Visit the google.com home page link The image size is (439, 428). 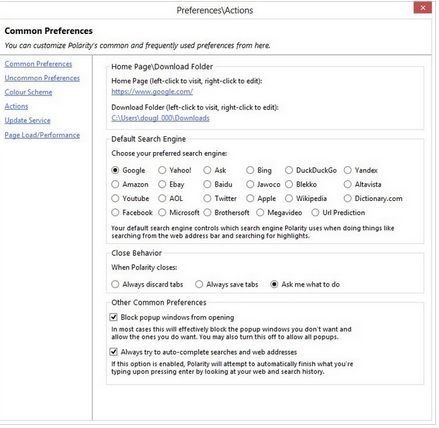[152, 92]
